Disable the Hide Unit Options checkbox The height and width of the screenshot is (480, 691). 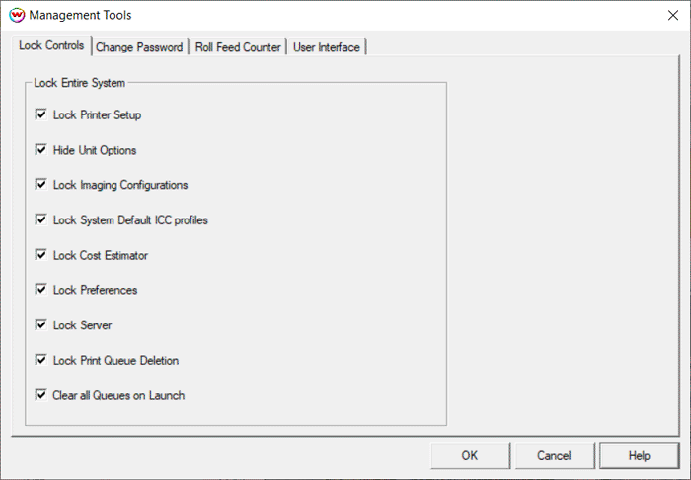click(41, 150)
